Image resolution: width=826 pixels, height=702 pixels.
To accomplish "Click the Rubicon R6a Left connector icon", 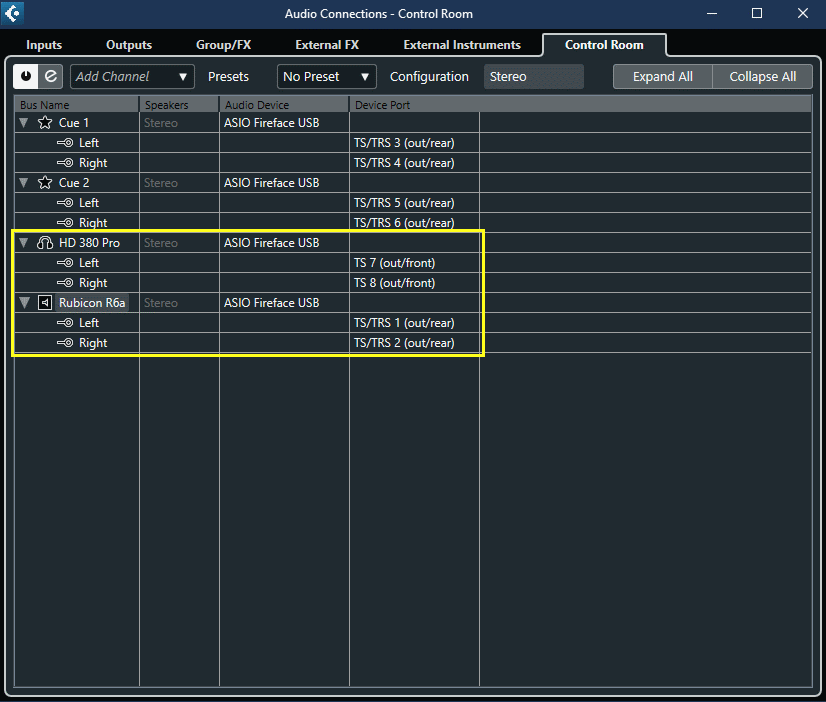I will (x=65, y=323).
